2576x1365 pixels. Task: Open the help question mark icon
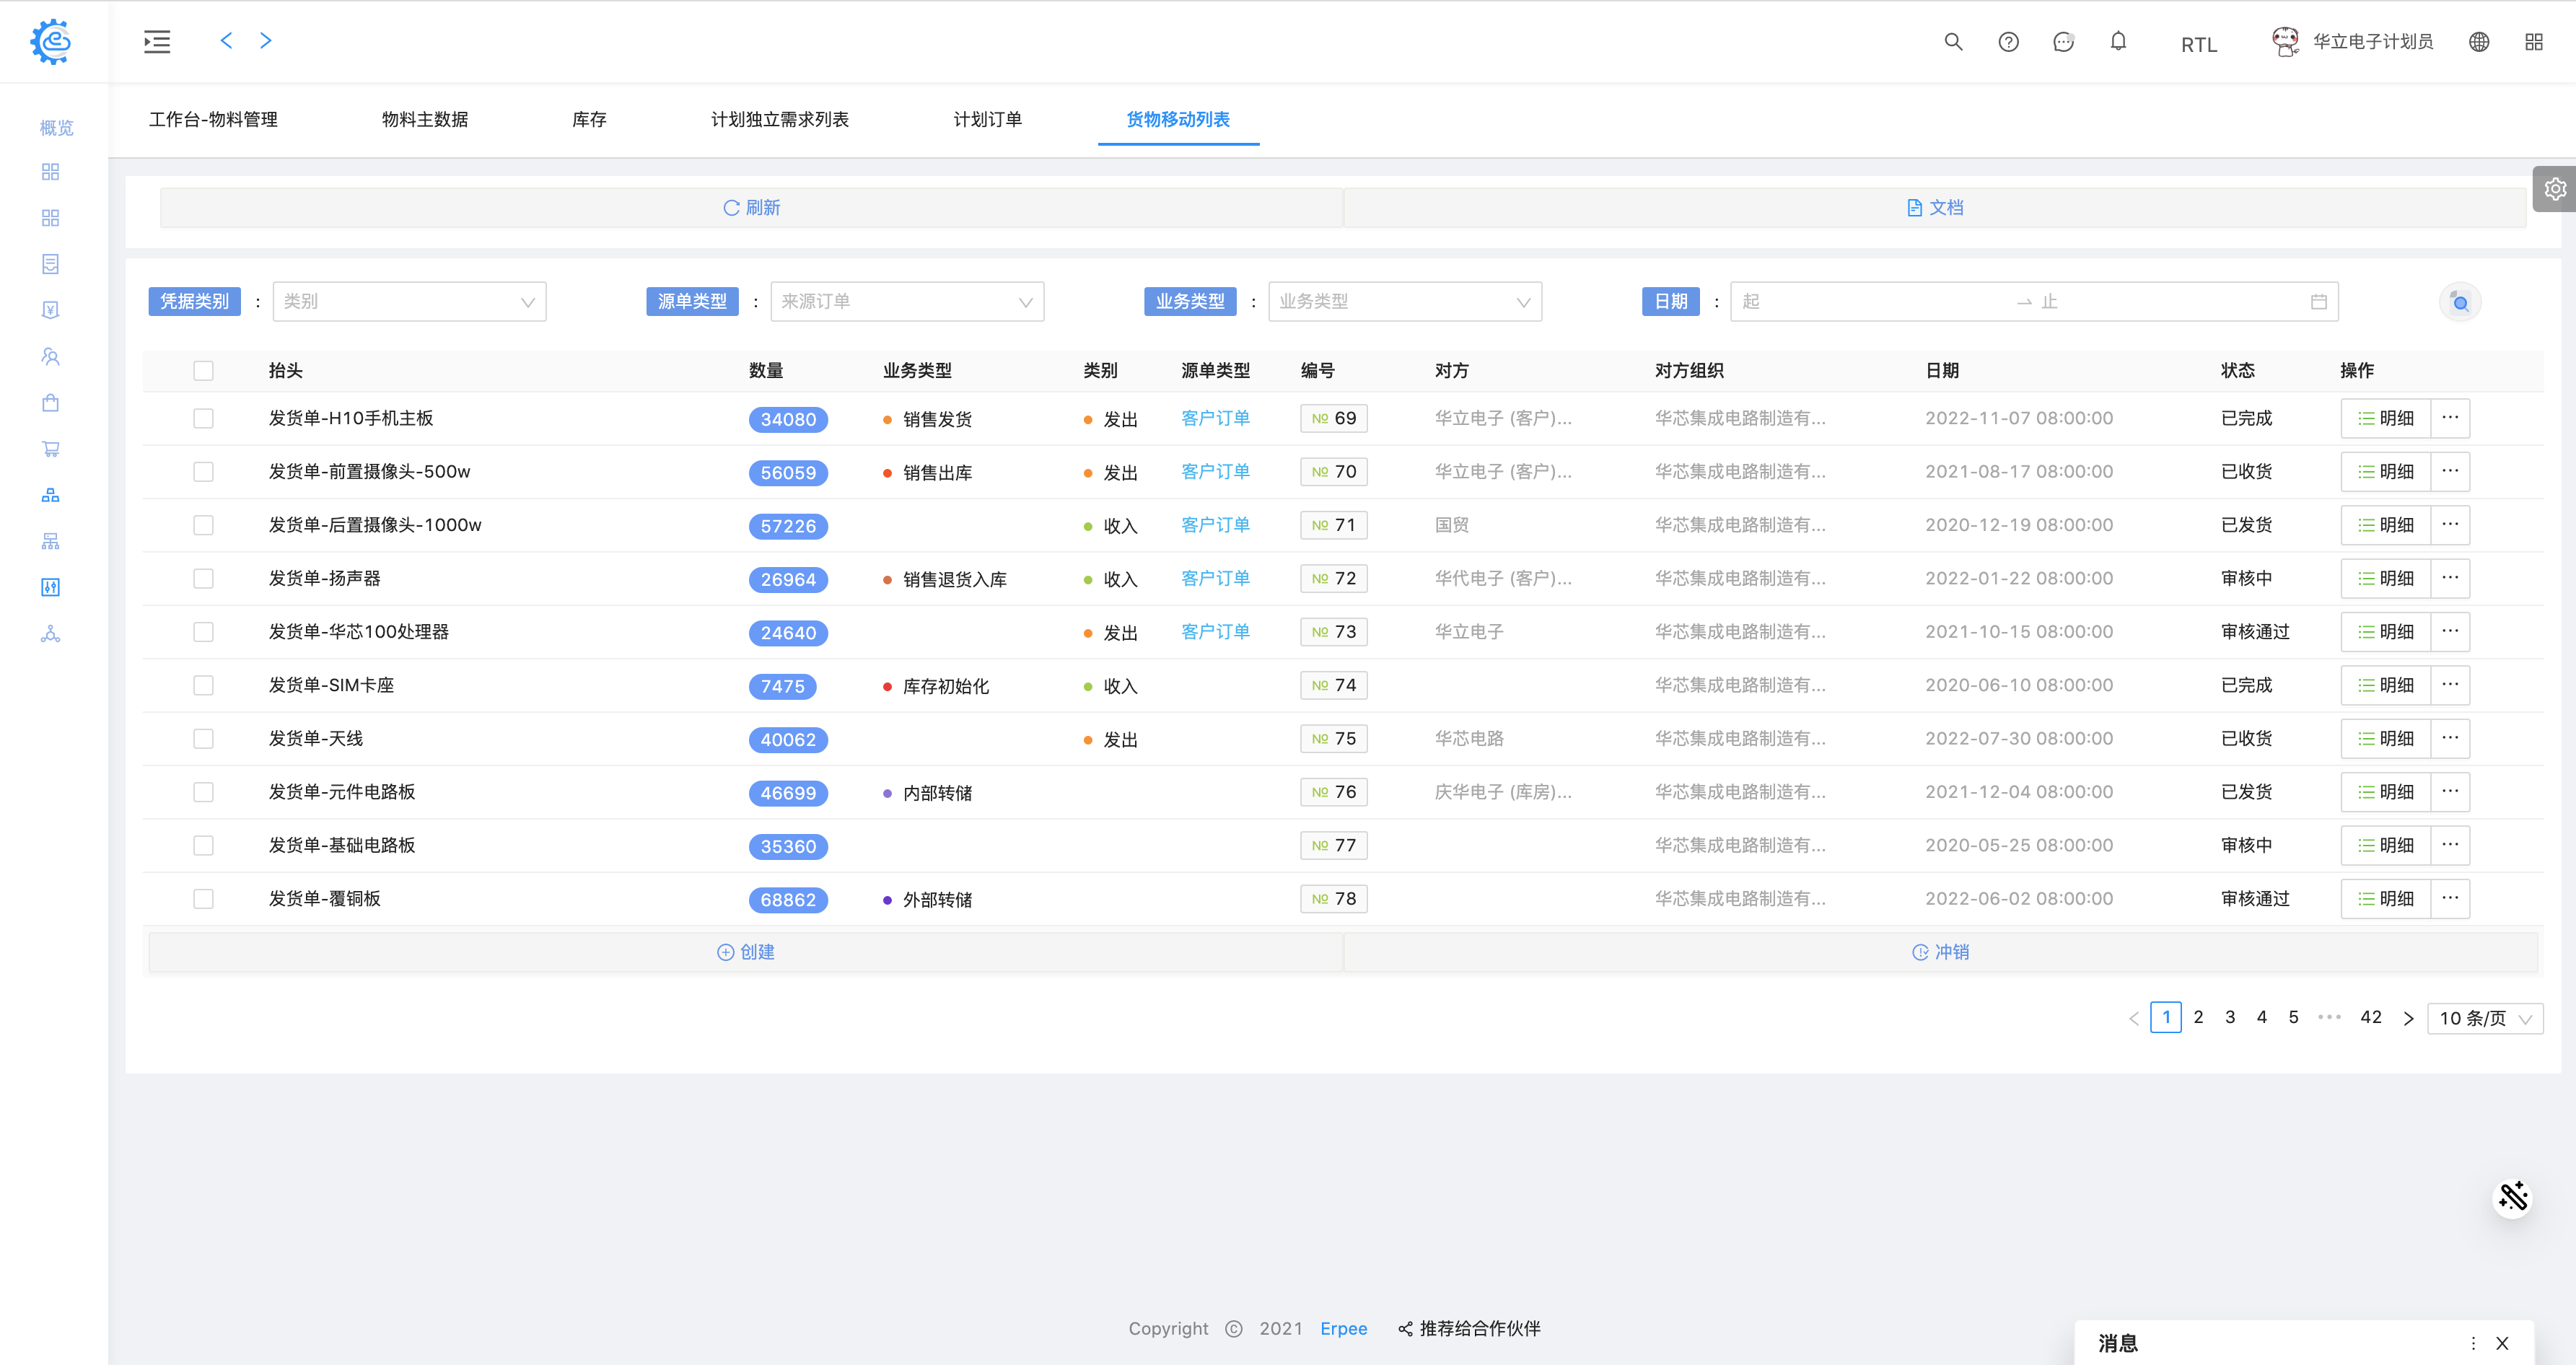pos(2008,42)
